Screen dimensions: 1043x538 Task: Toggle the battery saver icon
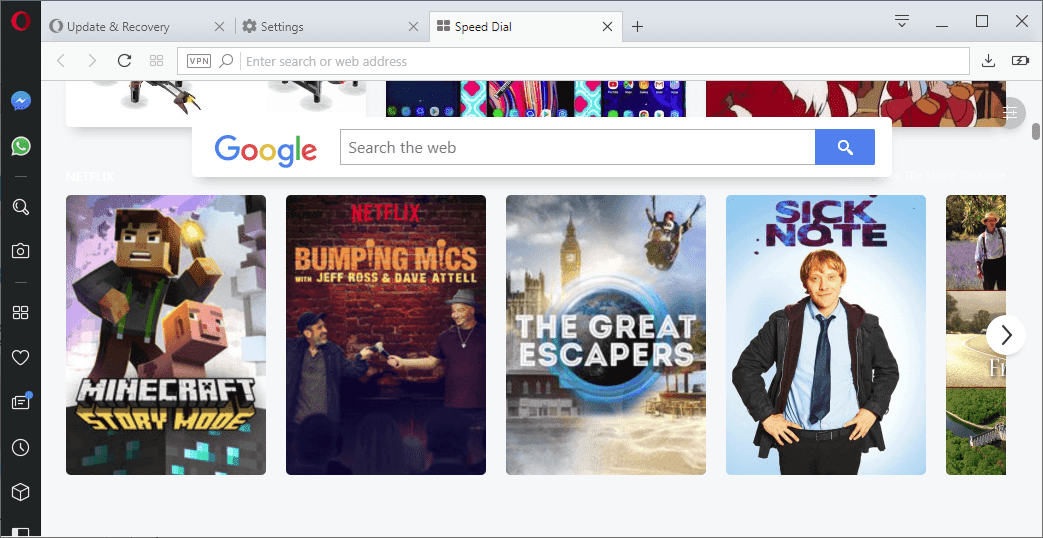point(1020,61)
